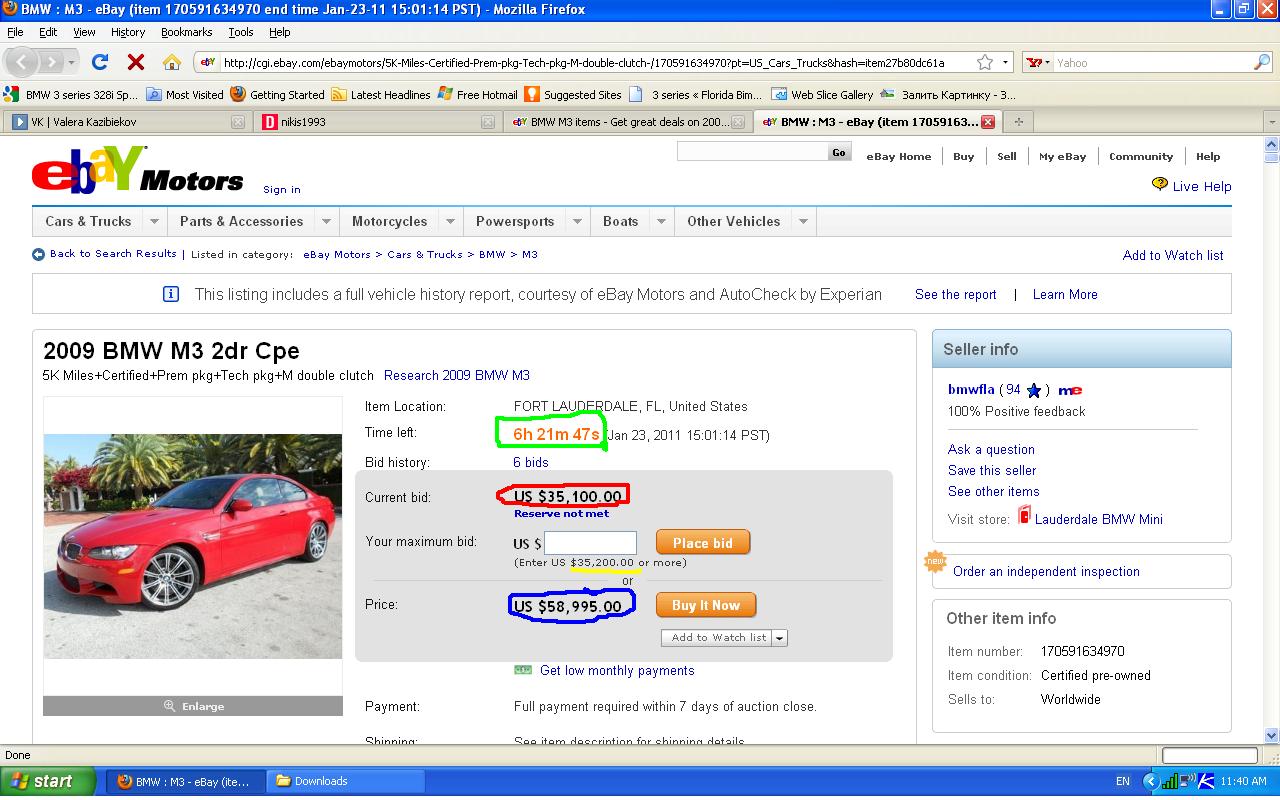Click the EN language indicator in the tray
1280x800 pixels.
coord(1123,781)
